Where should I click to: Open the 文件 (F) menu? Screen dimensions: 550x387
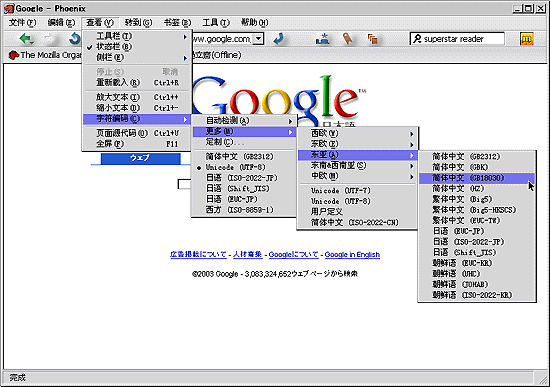(x=22, y=23)
